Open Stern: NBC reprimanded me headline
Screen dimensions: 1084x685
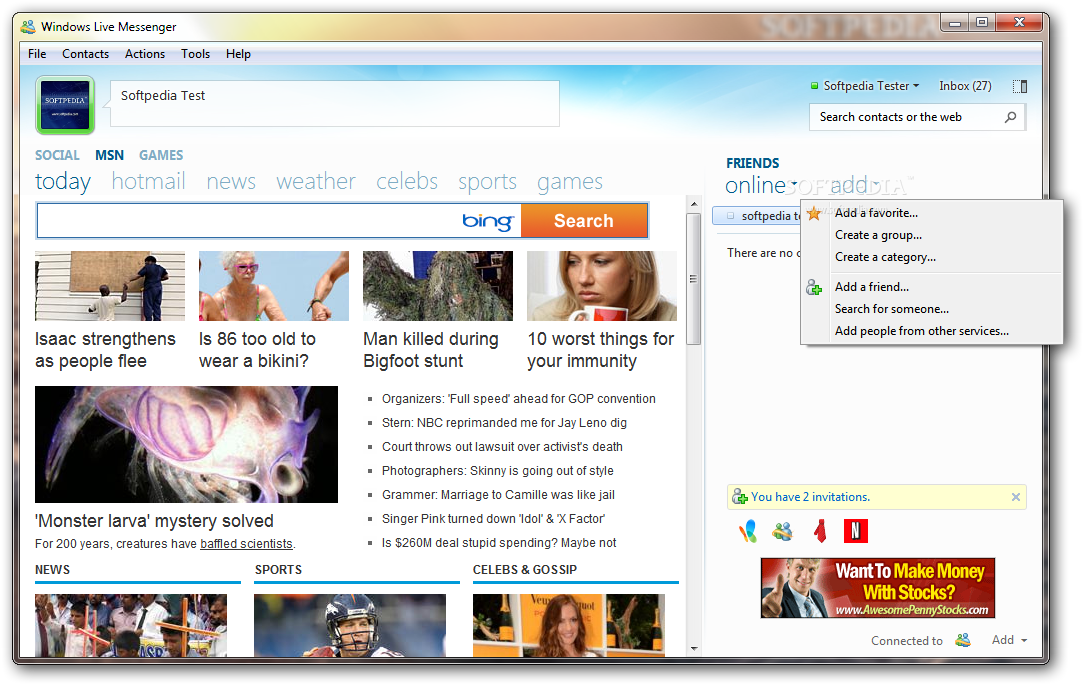pos(504,423)
